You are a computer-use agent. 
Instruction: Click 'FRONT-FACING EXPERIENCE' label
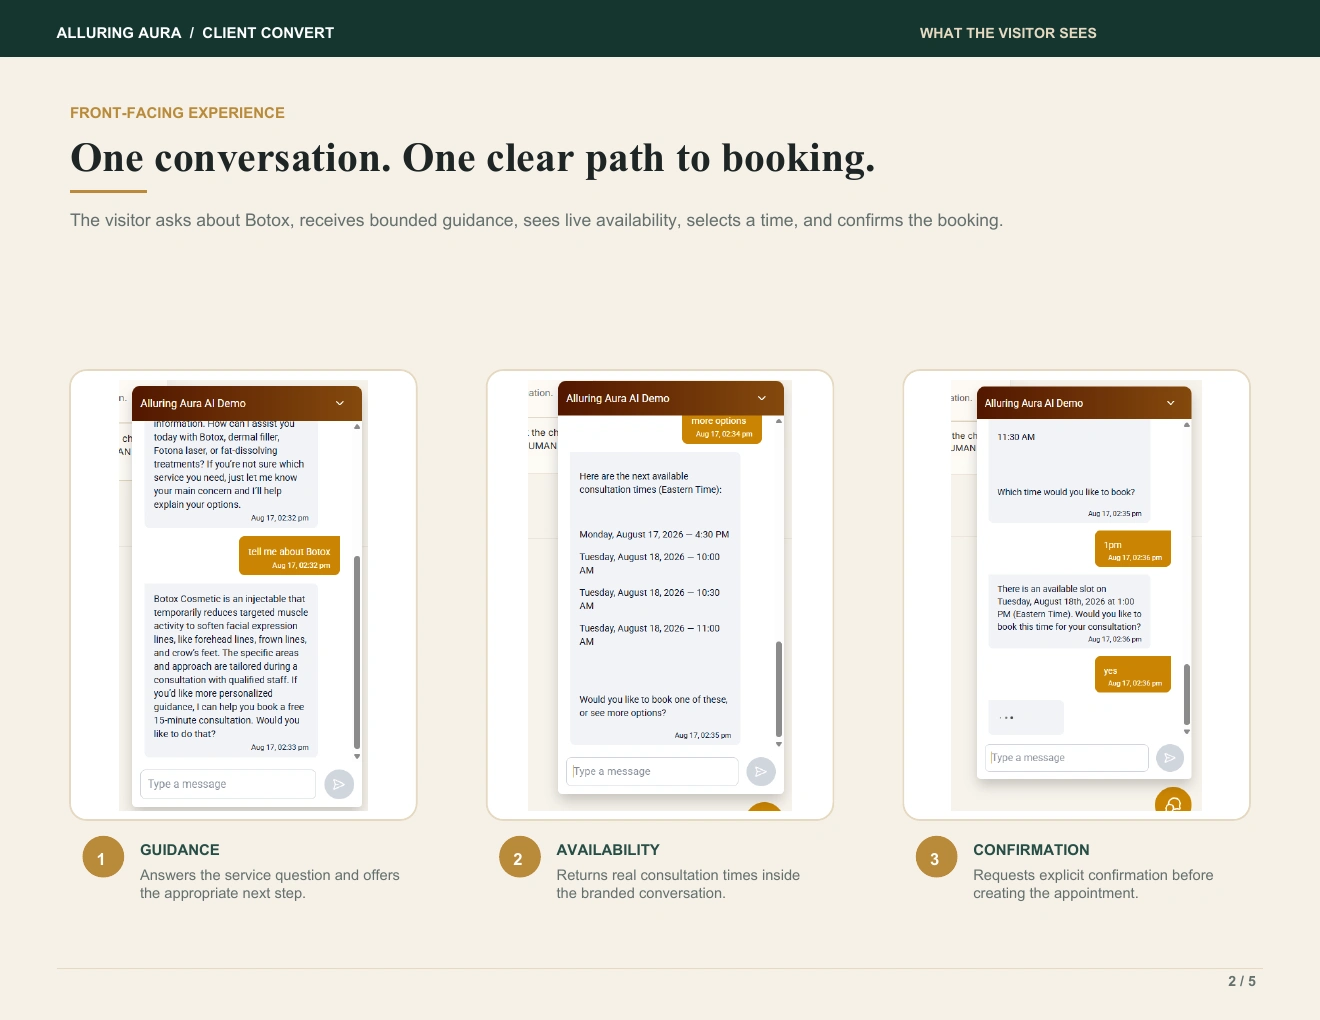pyautogui.click(x=177, y=113)
